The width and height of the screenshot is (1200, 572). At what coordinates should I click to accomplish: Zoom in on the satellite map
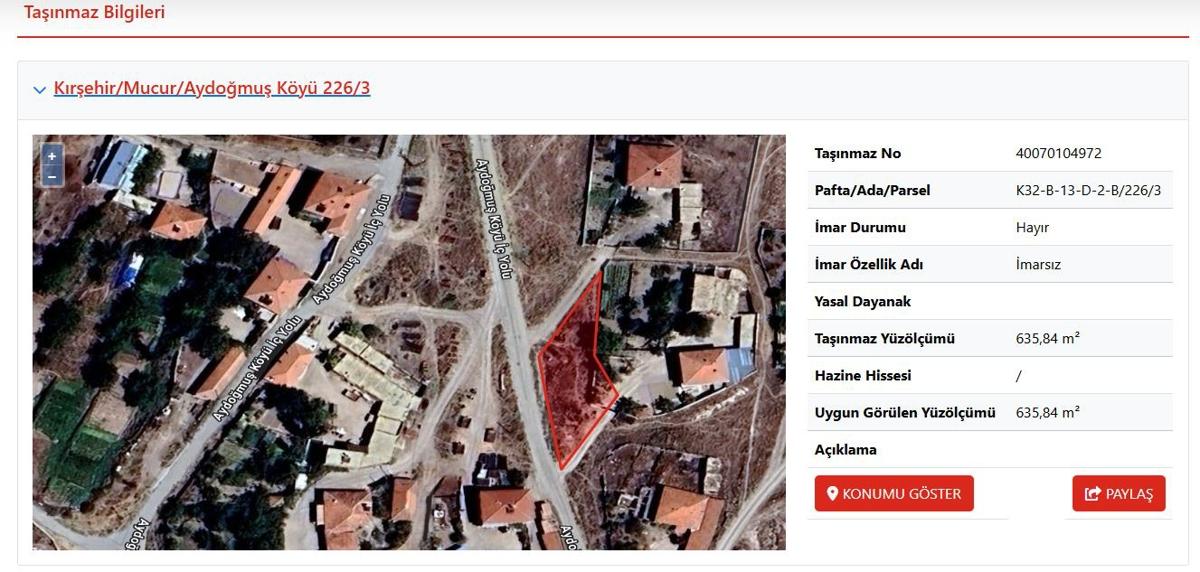tap(52, 156)
